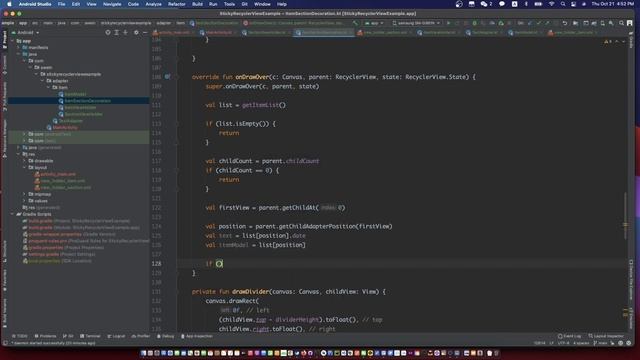
Task: Click the Wi-Fi status icon in the menu bar
Action: pos(551,4)
